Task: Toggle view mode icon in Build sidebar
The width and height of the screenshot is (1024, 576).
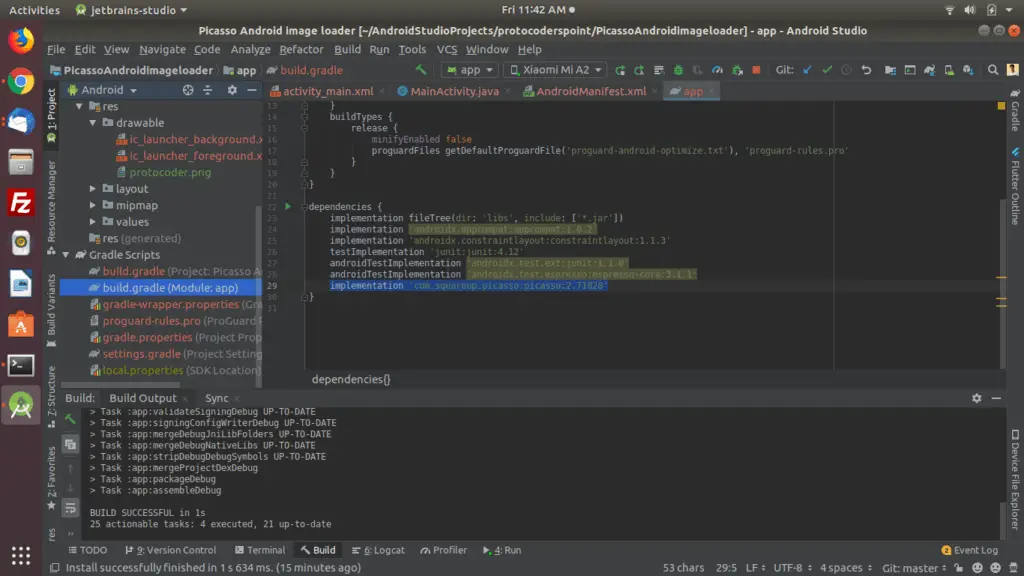Action: click(71, 445)
